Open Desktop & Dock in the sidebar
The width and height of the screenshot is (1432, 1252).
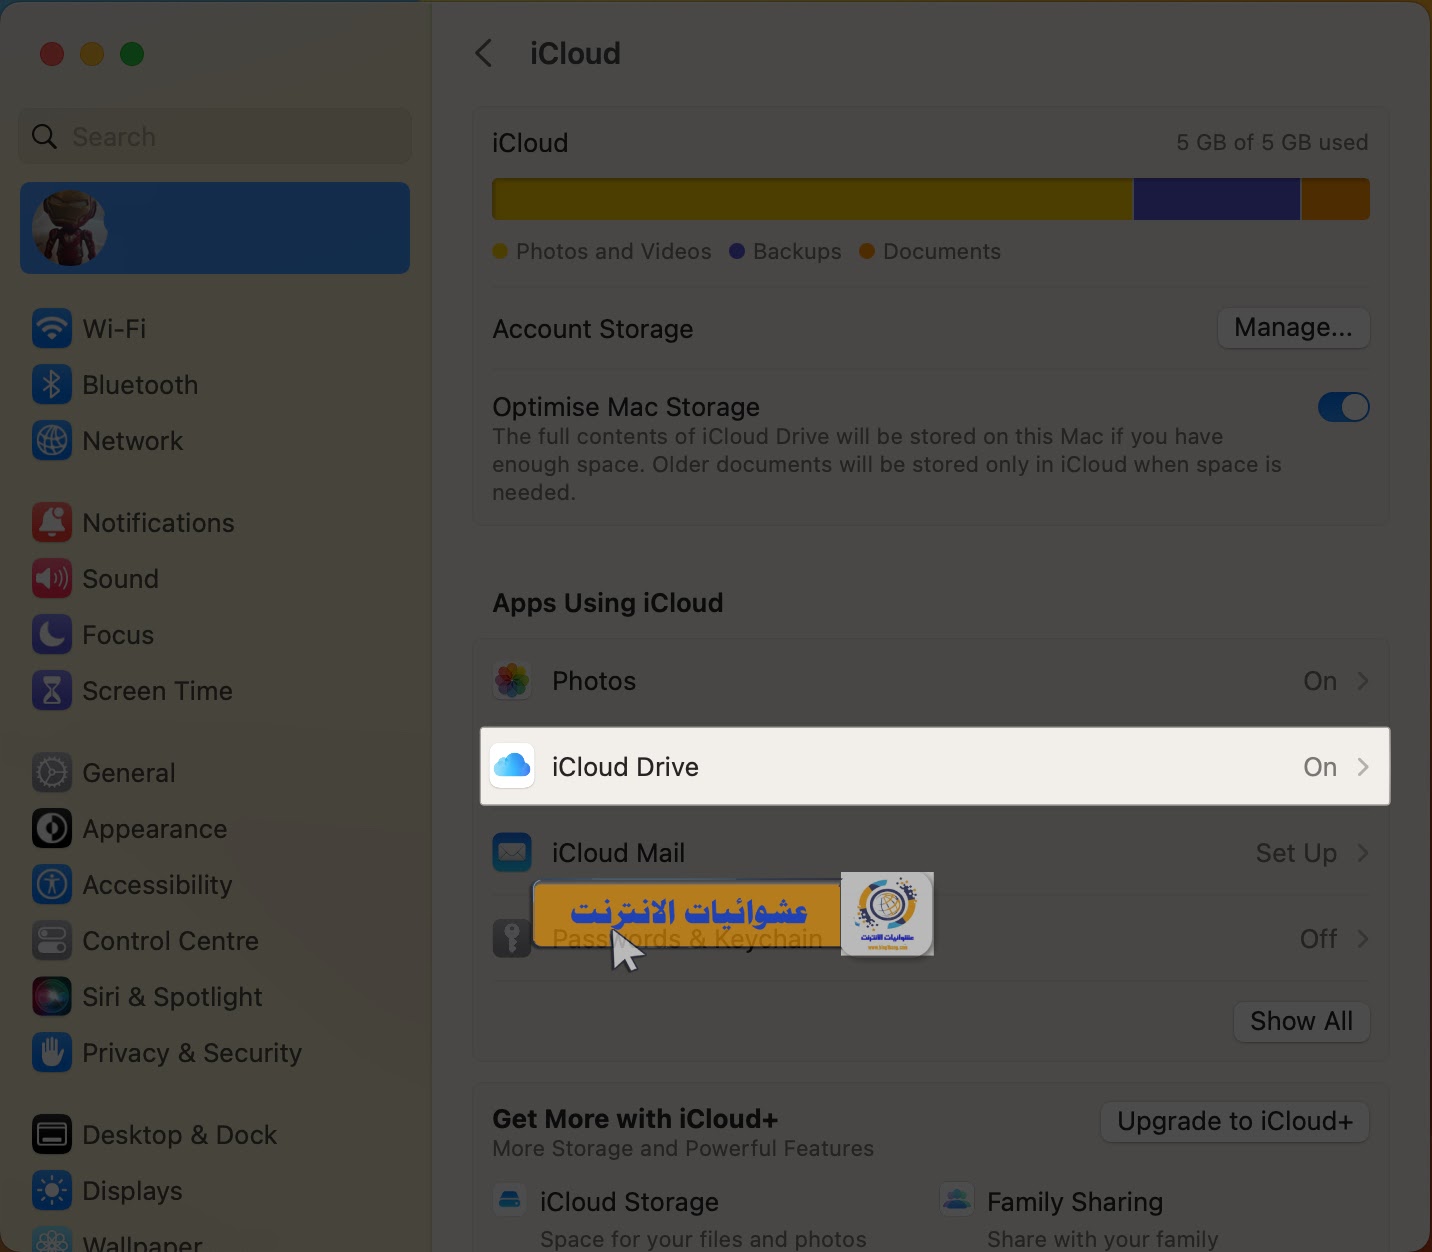click(x=215, y=1134)
